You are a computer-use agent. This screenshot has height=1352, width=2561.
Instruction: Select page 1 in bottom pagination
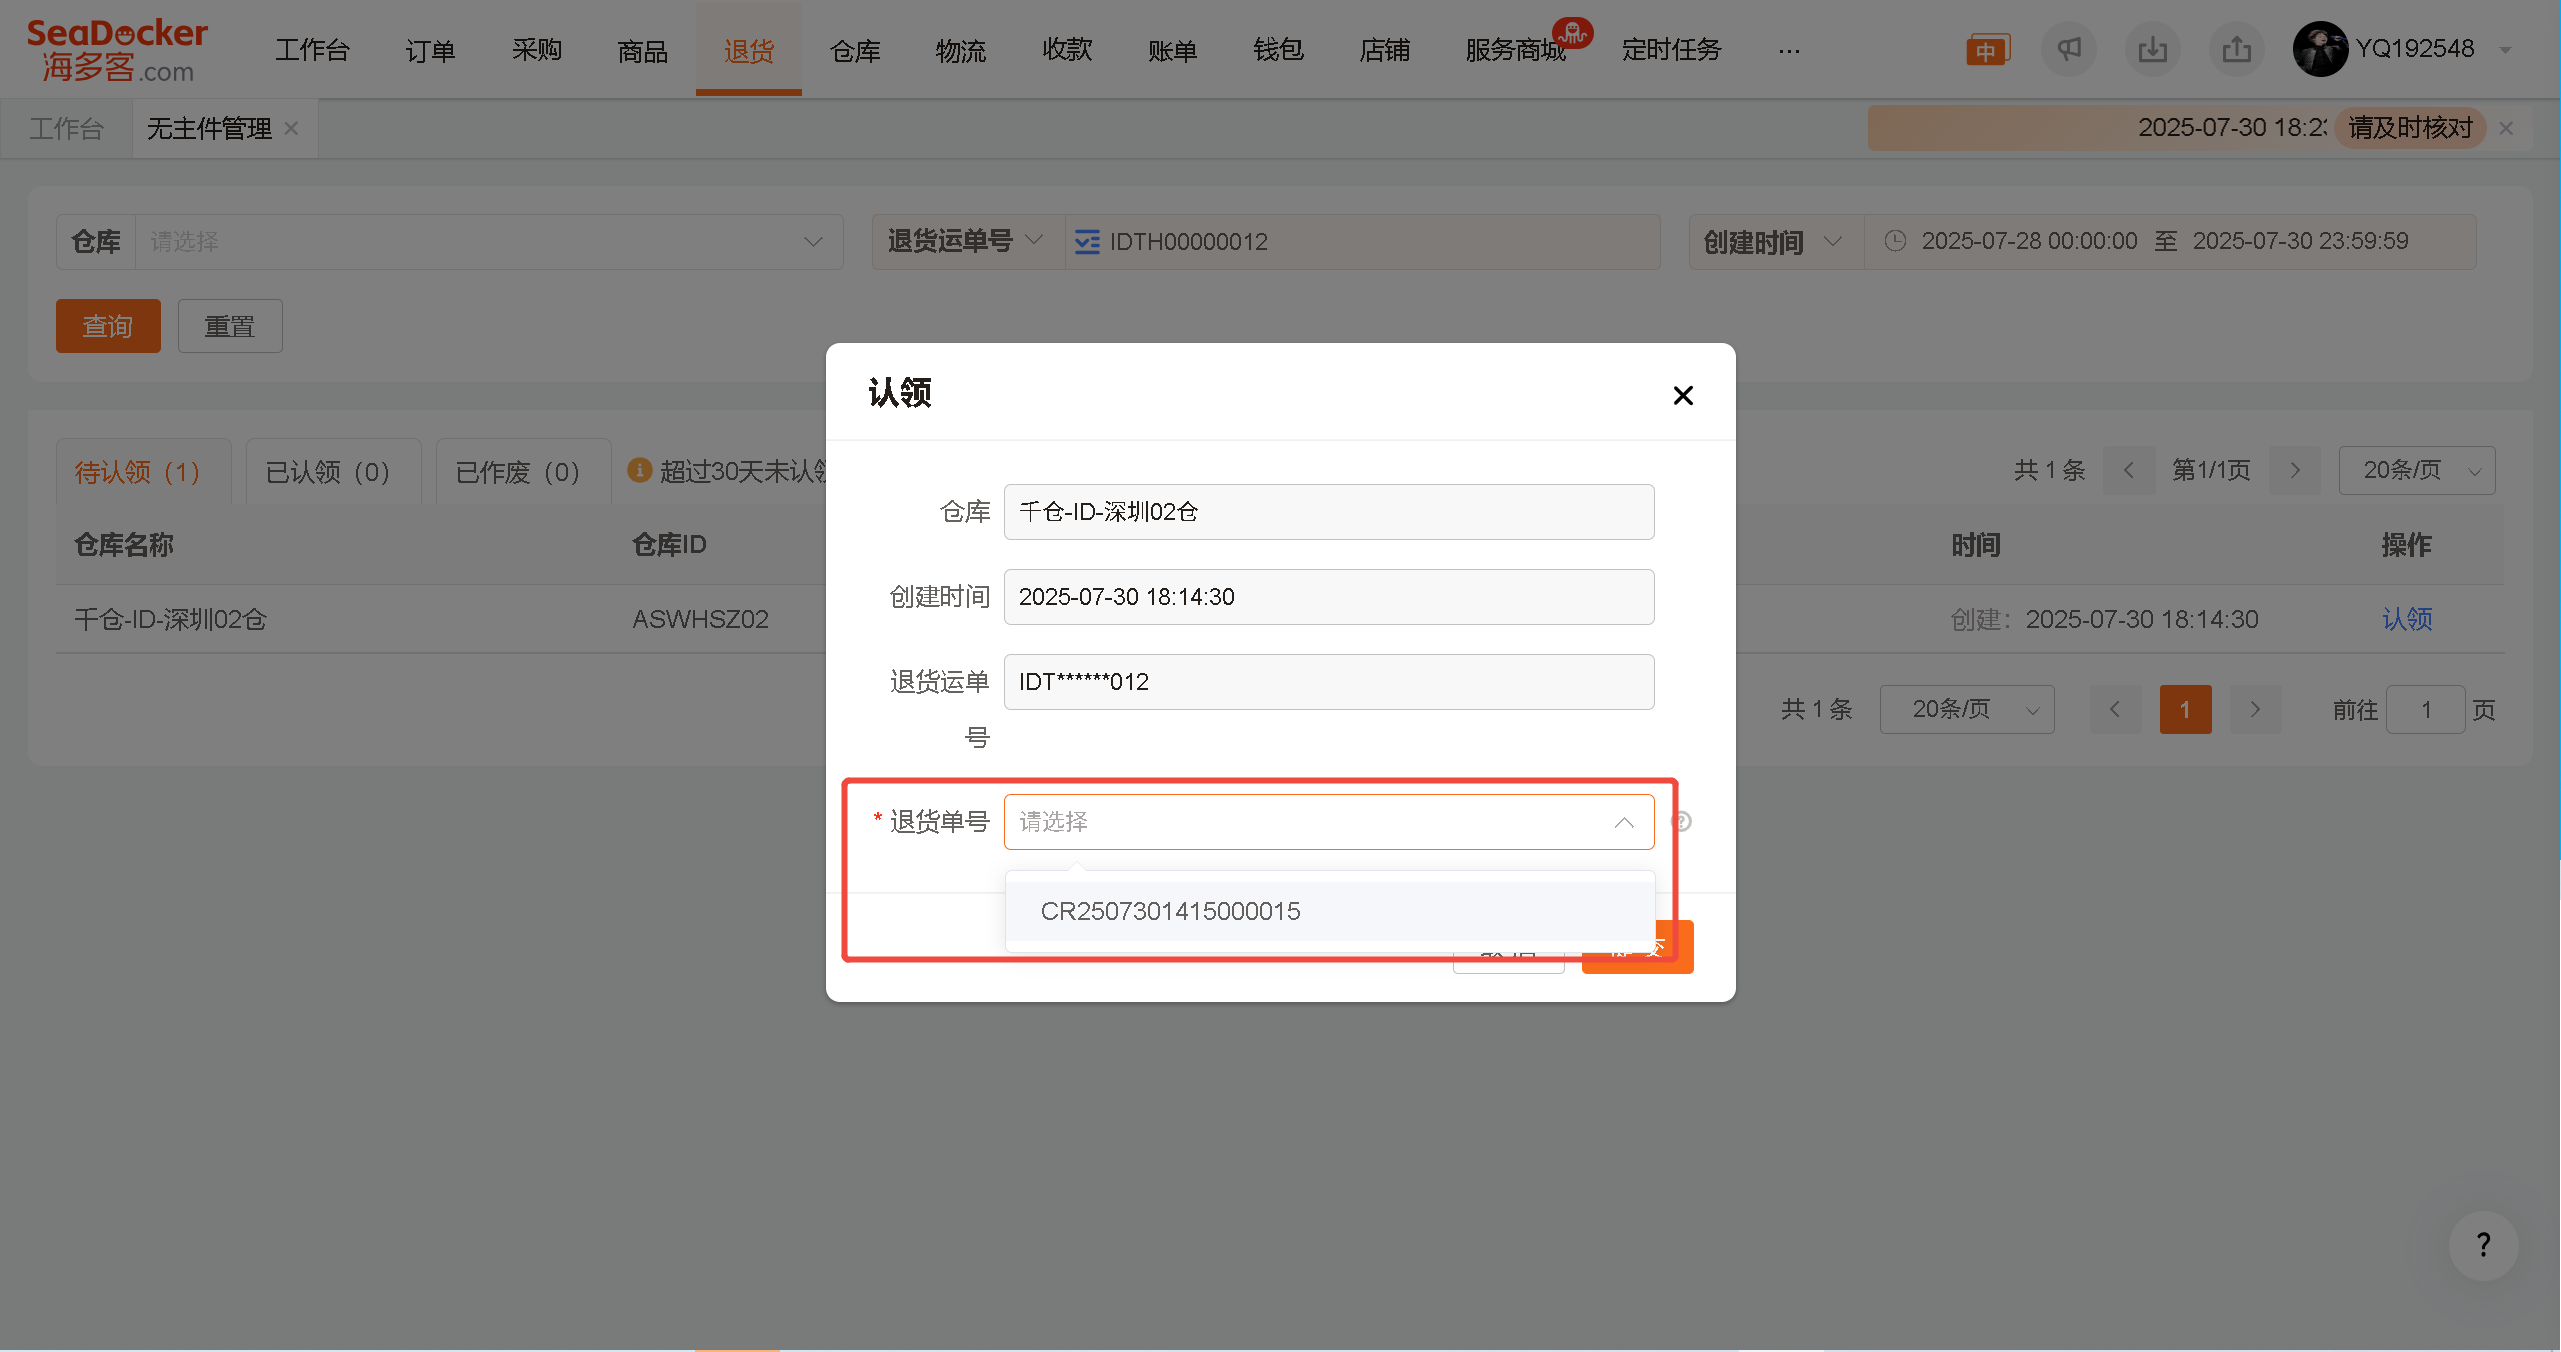[x=2185, y=709]
